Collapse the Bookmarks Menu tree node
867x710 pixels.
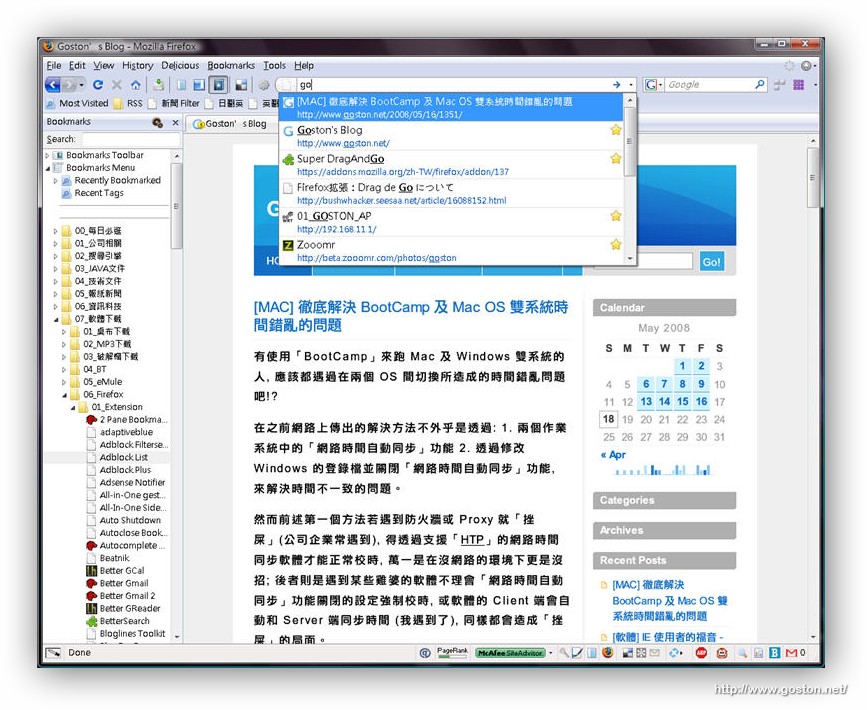[x=48, y=168]
